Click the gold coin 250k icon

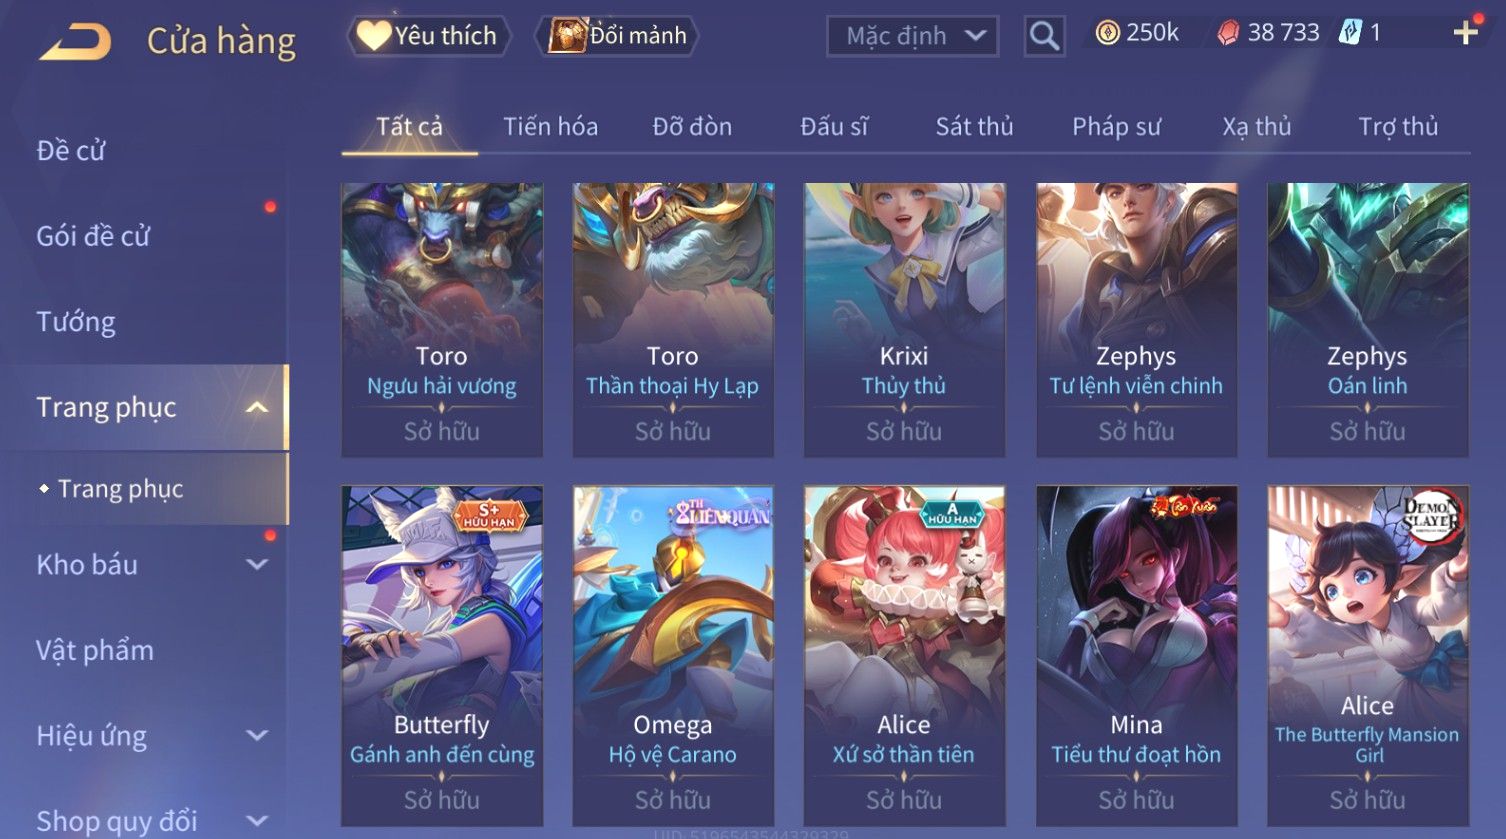(x=1107, y=33)
